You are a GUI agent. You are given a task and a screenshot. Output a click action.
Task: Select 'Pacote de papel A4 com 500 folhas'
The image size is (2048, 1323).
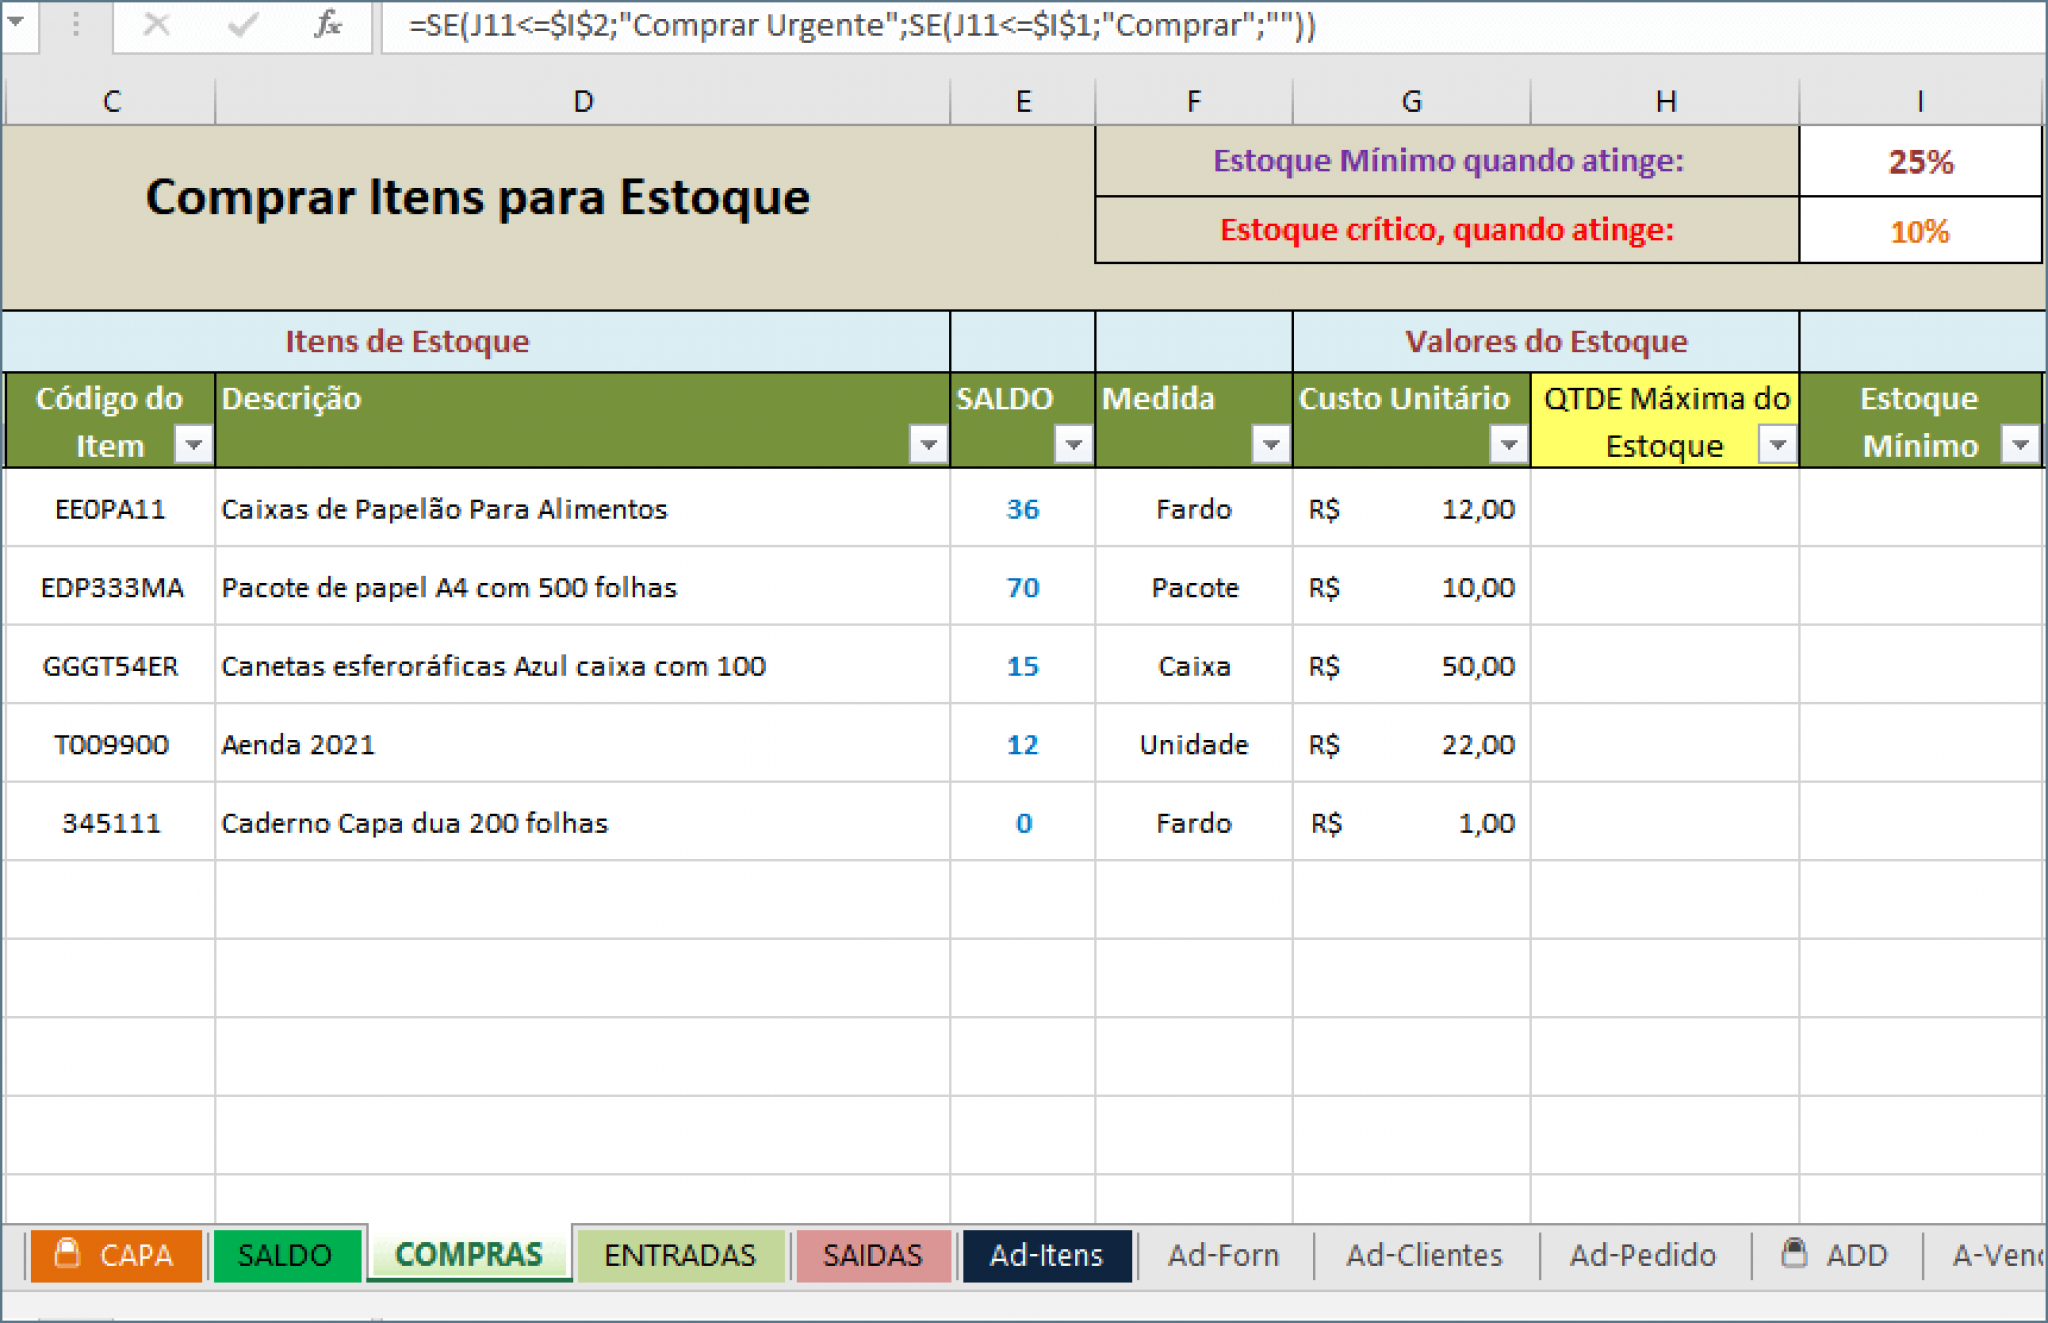pos(583,587)
